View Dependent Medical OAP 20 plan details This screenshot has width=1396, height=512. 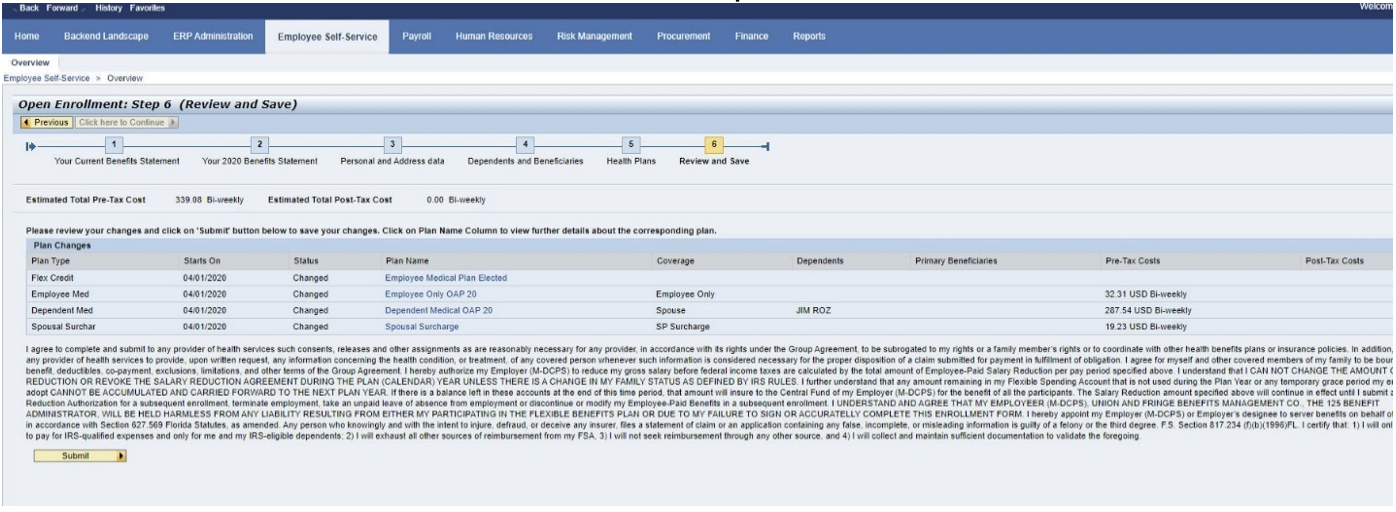[x=446, y=310]
